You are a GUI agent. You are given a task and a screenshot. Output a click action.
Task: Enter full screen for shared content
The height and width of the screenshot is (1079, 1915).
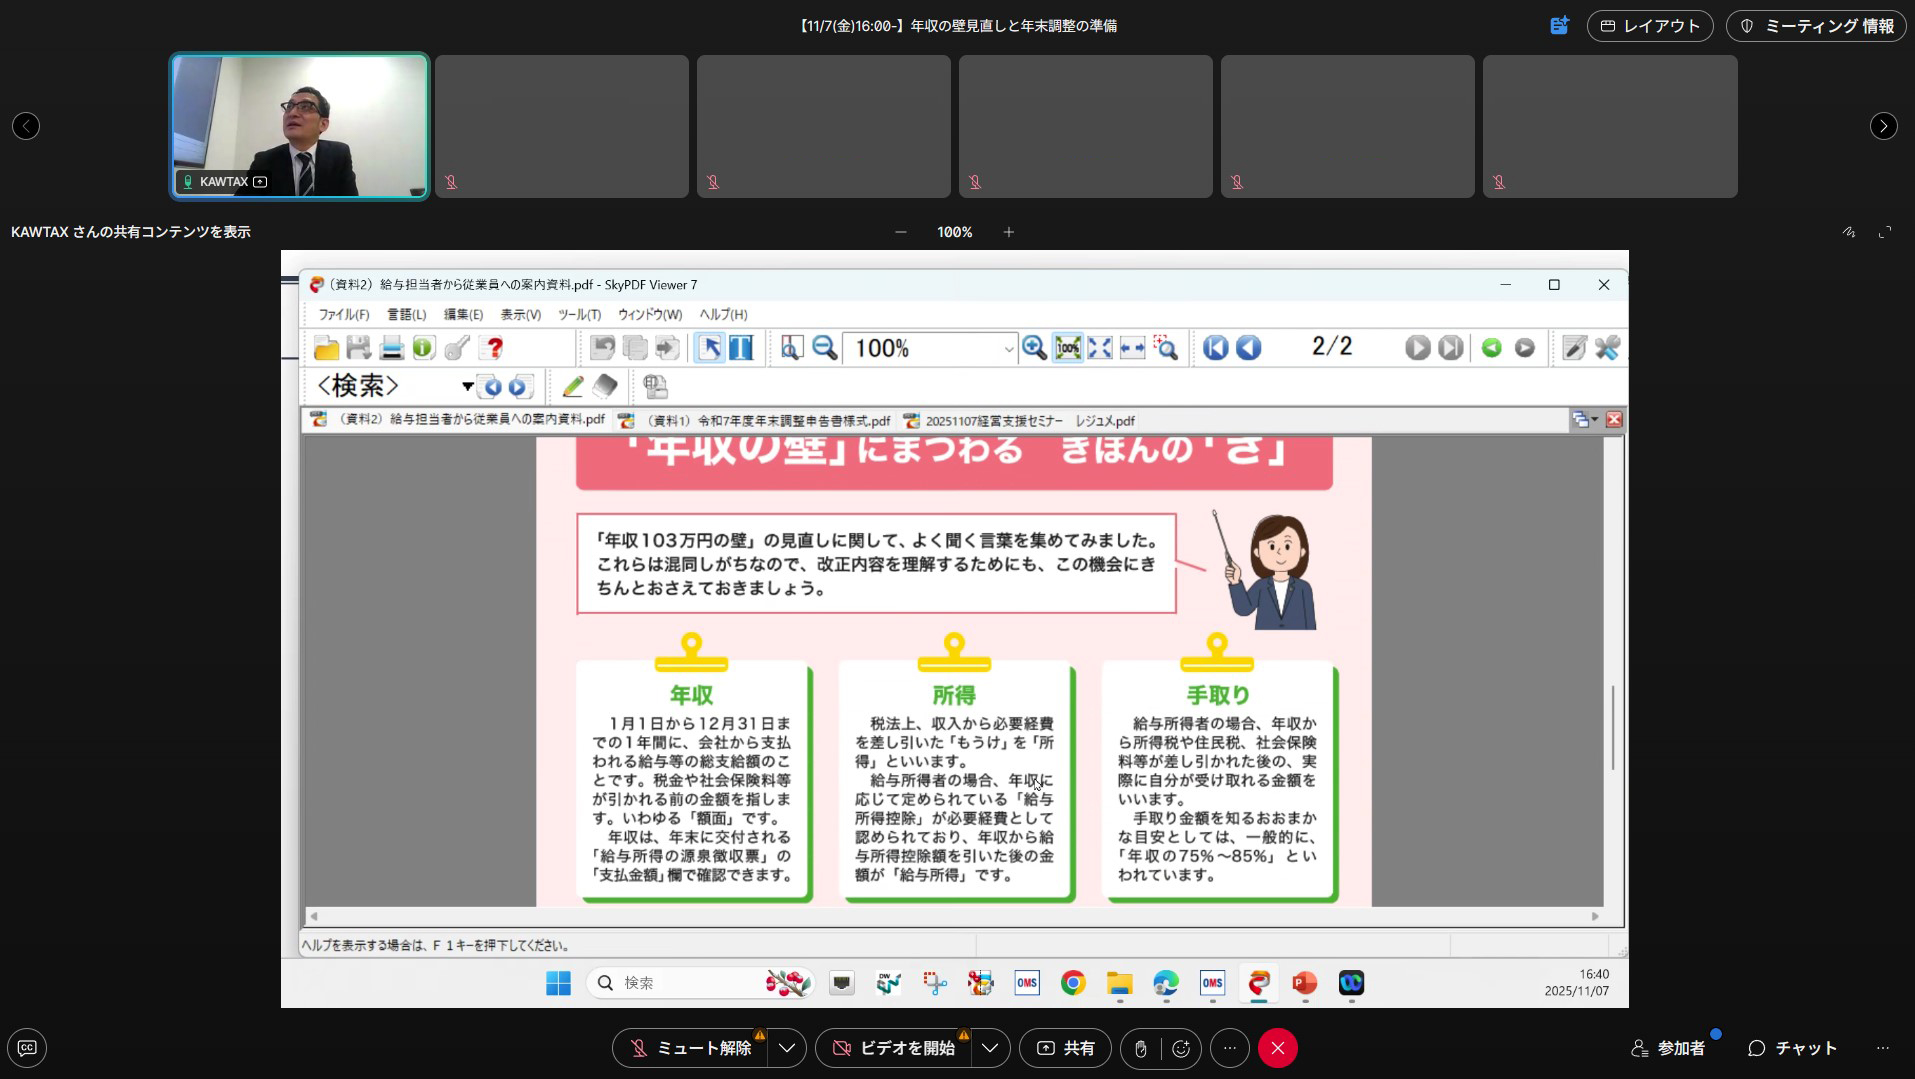[x=1885, y=232]
